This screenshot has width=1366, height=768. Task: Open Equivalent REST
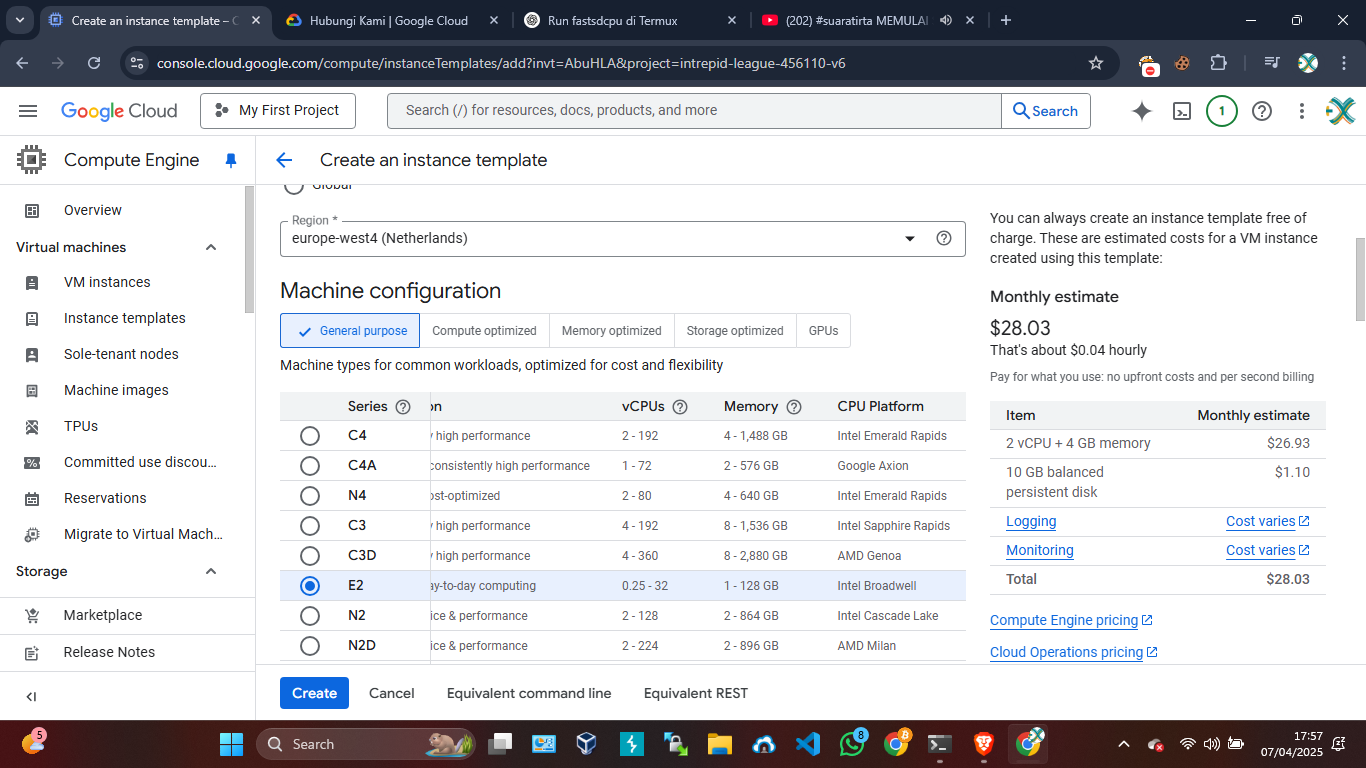pyautogui.click(x=695, y=693)
